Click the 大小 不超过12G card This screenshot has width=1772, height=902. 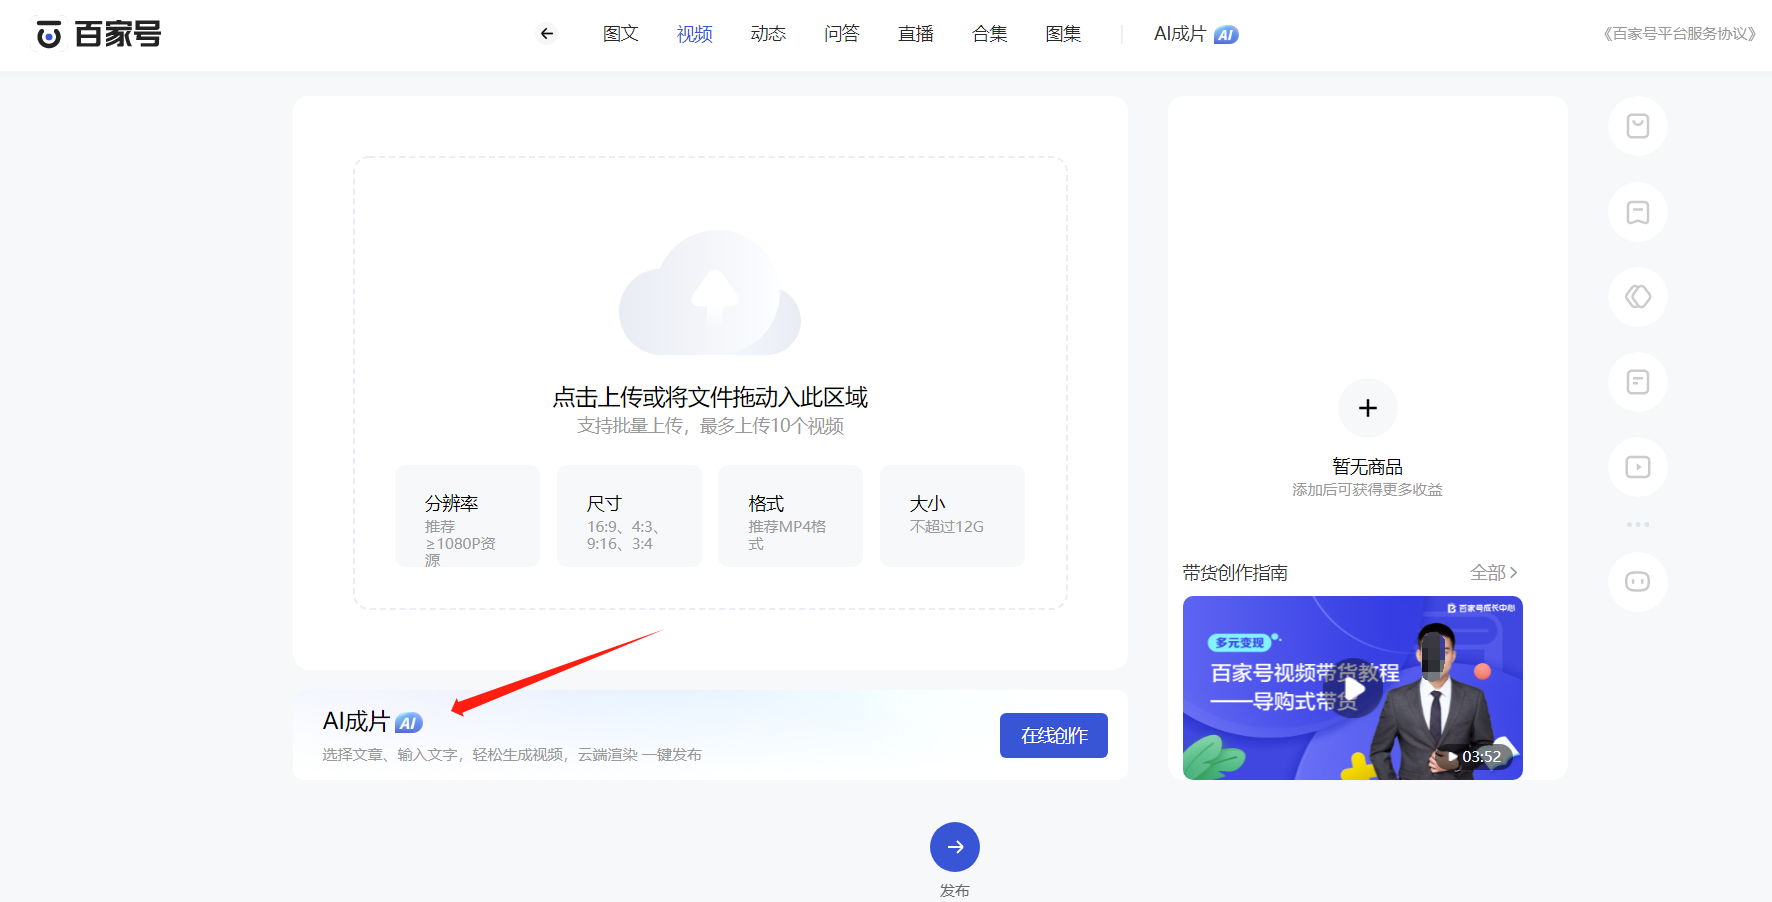(x=952, y=516)
